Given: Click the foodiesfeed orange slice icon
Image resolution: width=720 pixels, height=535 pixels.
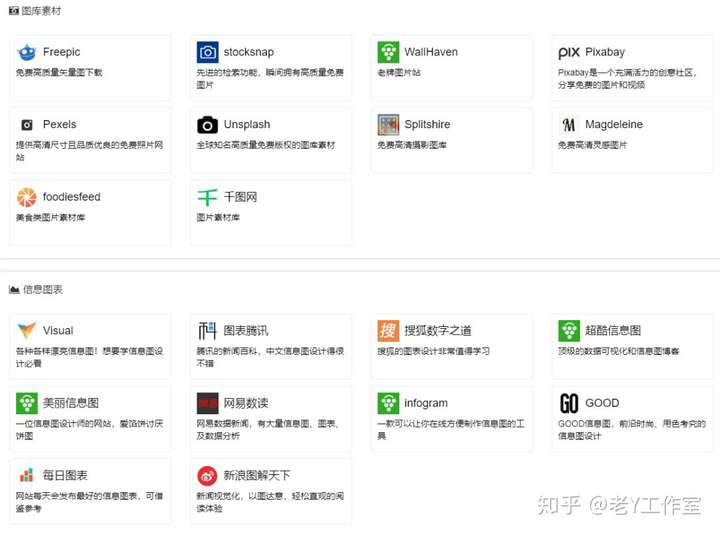Looking at the screenshot, I should coord(27,197).
